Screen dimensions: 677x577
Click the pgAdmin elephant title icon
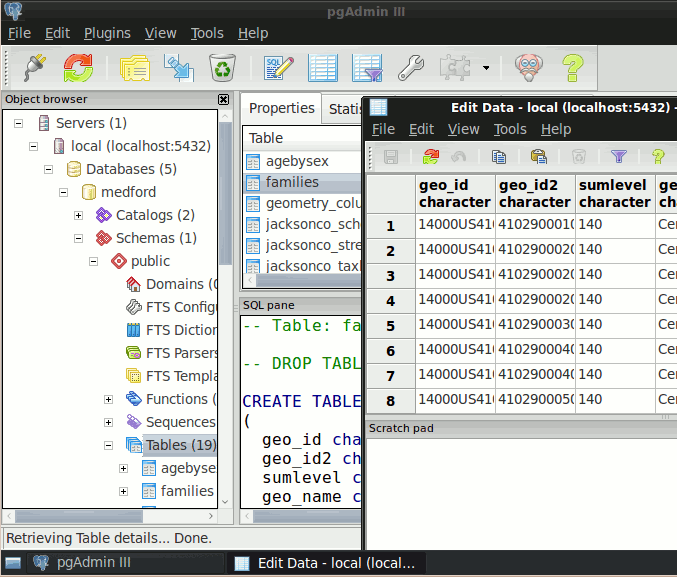(x=13, y=11)
